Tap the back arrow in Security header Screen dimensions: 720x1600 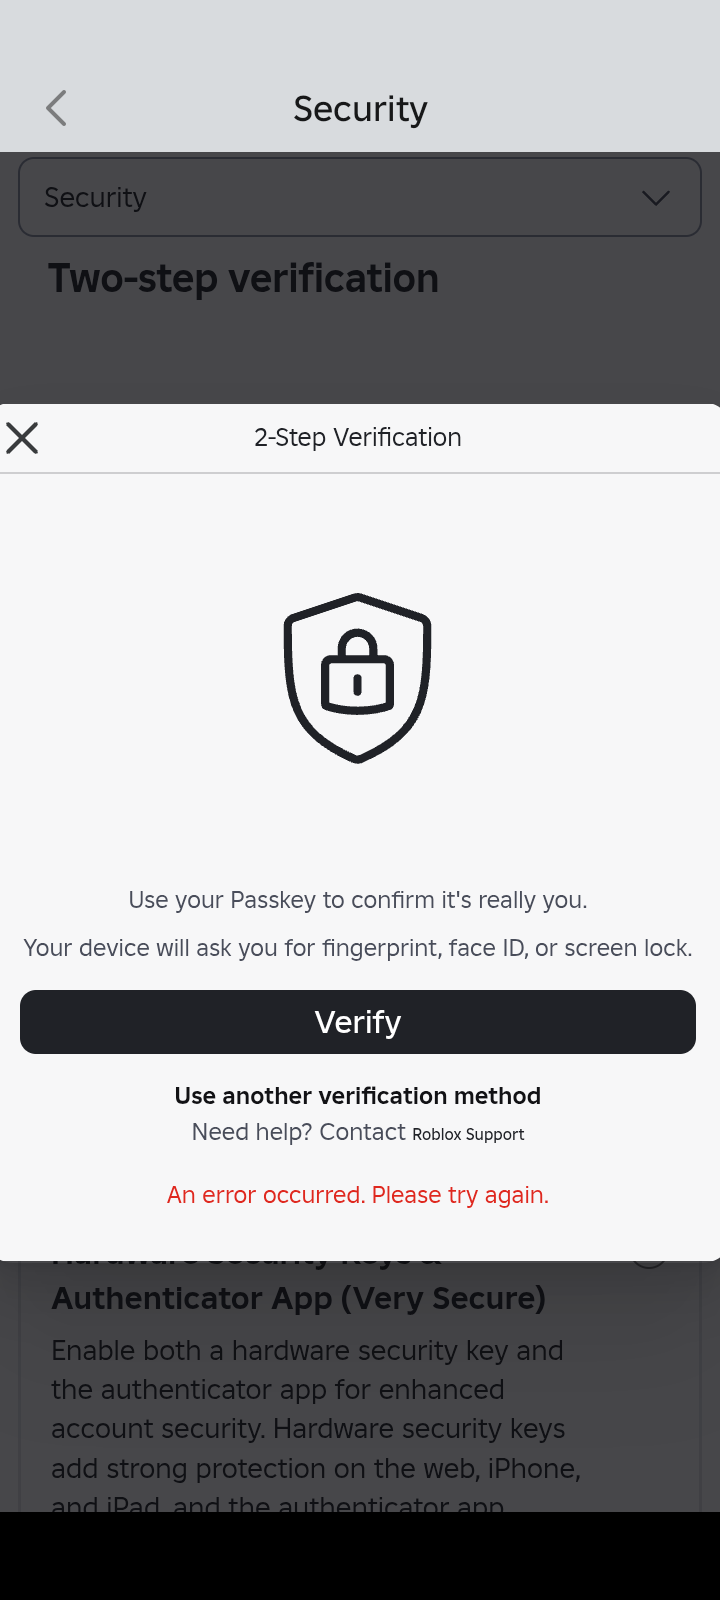(57, 108)
